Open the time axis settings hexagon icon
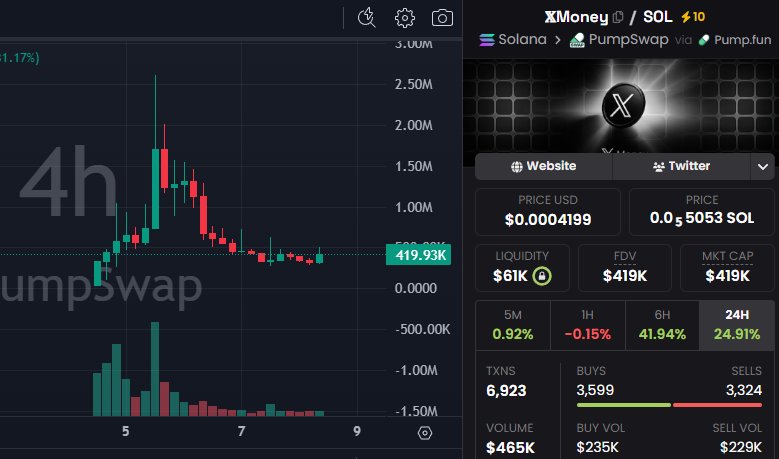 425,433
